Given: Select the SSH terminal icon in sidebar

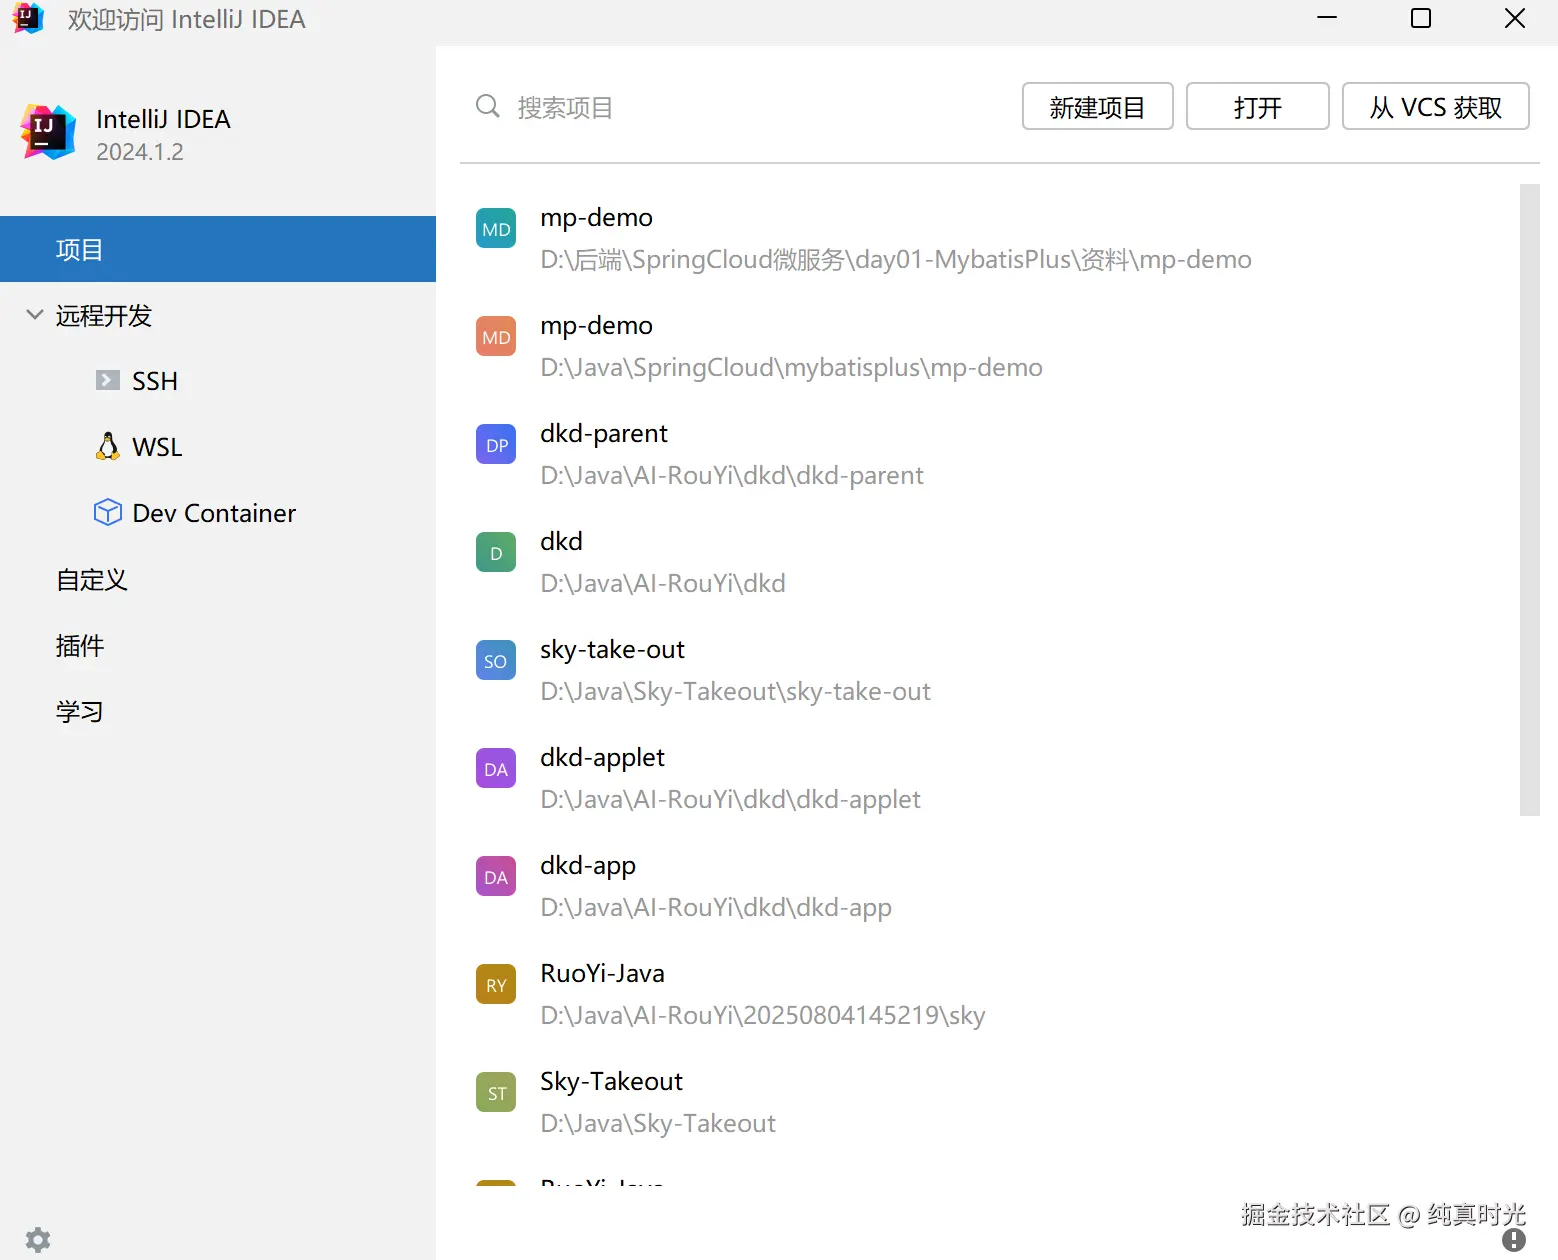Looking at the screenshot, I should (x=107, y=380).
